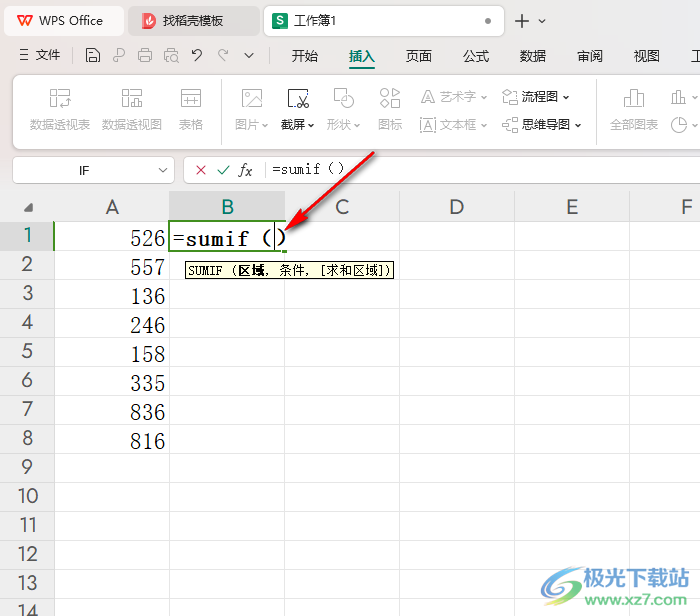The height and width of the screenshot is (616, 700).
Task: Click the green checkmark confirm entry icon
Action: pyautogui.click(x=223, y=170)
